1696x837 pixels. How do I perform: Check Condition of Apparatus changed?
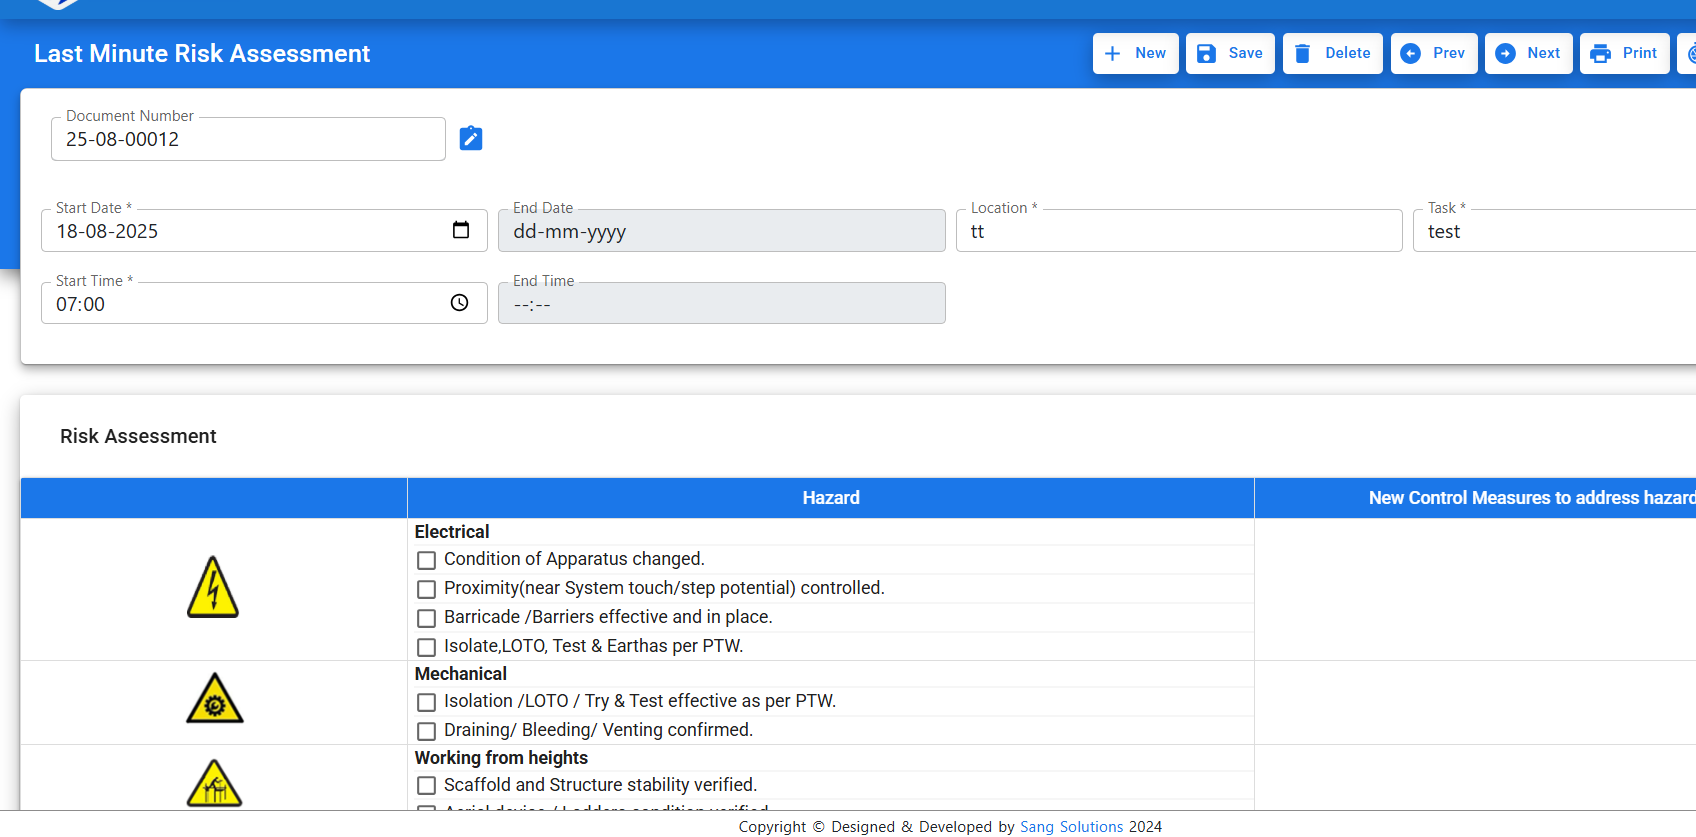pyautogui.click(x=427, y=560)
